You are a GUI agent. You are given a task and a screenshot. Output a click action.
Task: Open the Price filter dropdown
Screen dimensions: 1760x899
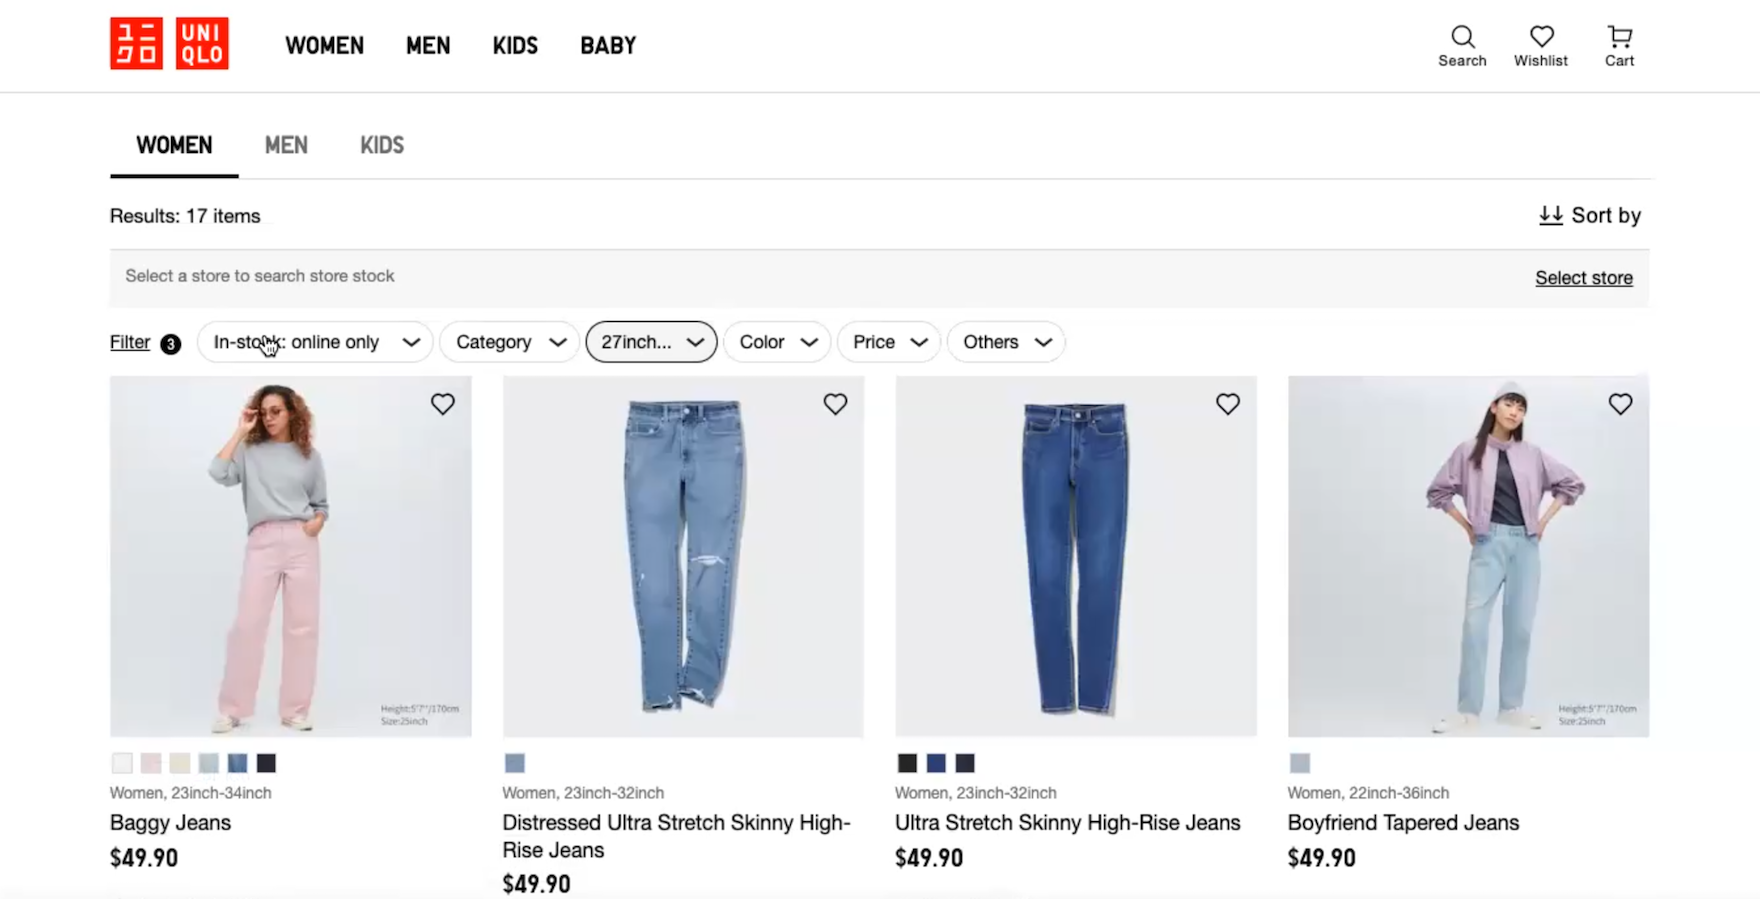pos(888,342)
